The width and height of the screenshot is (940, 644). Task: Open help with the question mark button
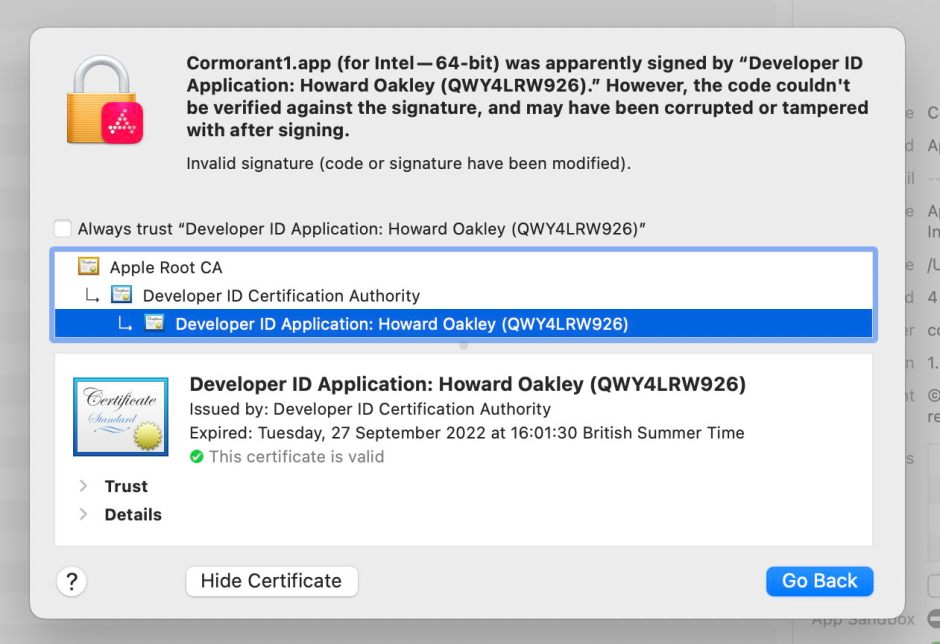72,581
